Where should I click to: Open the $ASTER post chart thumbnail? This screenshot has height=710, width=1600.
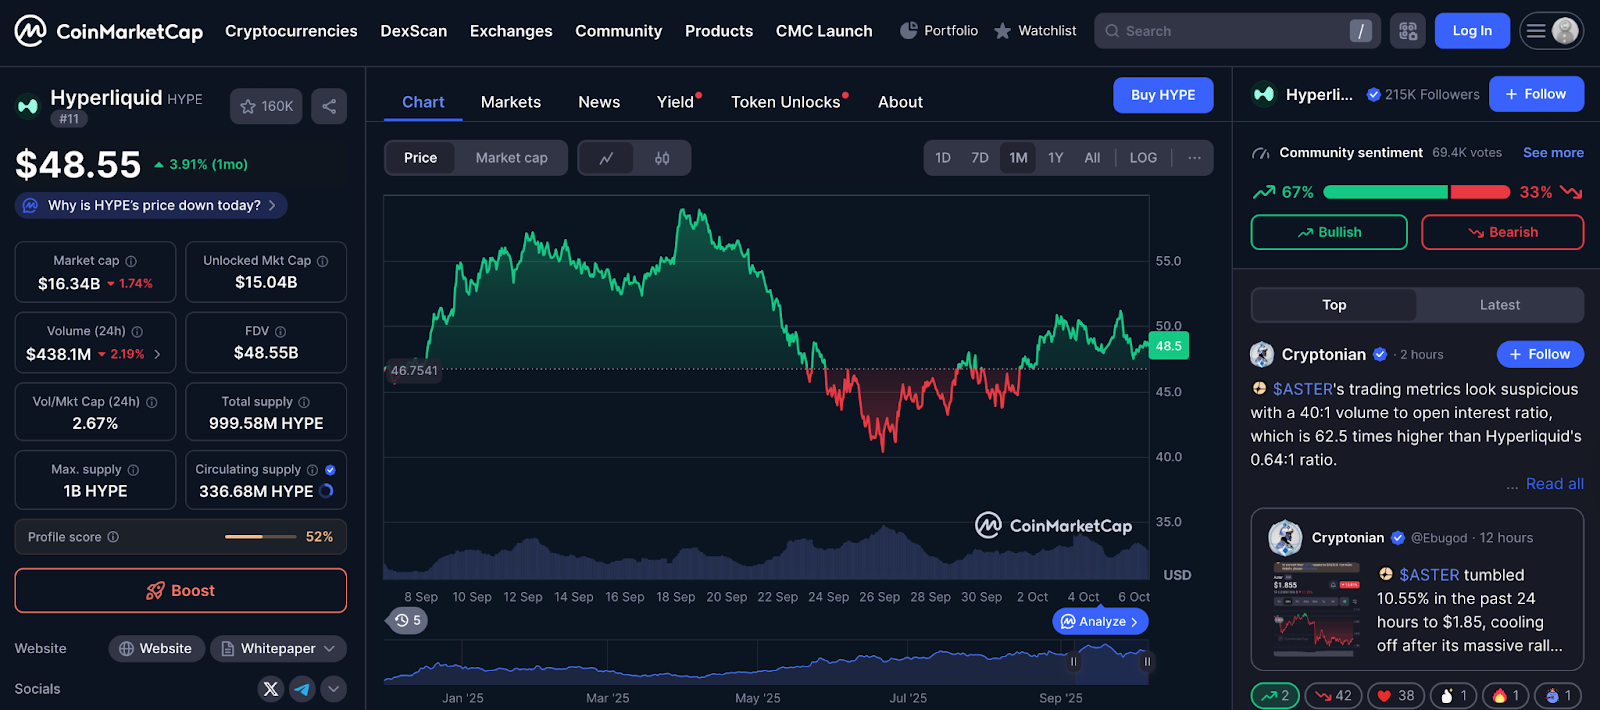click(x=1316, y=608)
